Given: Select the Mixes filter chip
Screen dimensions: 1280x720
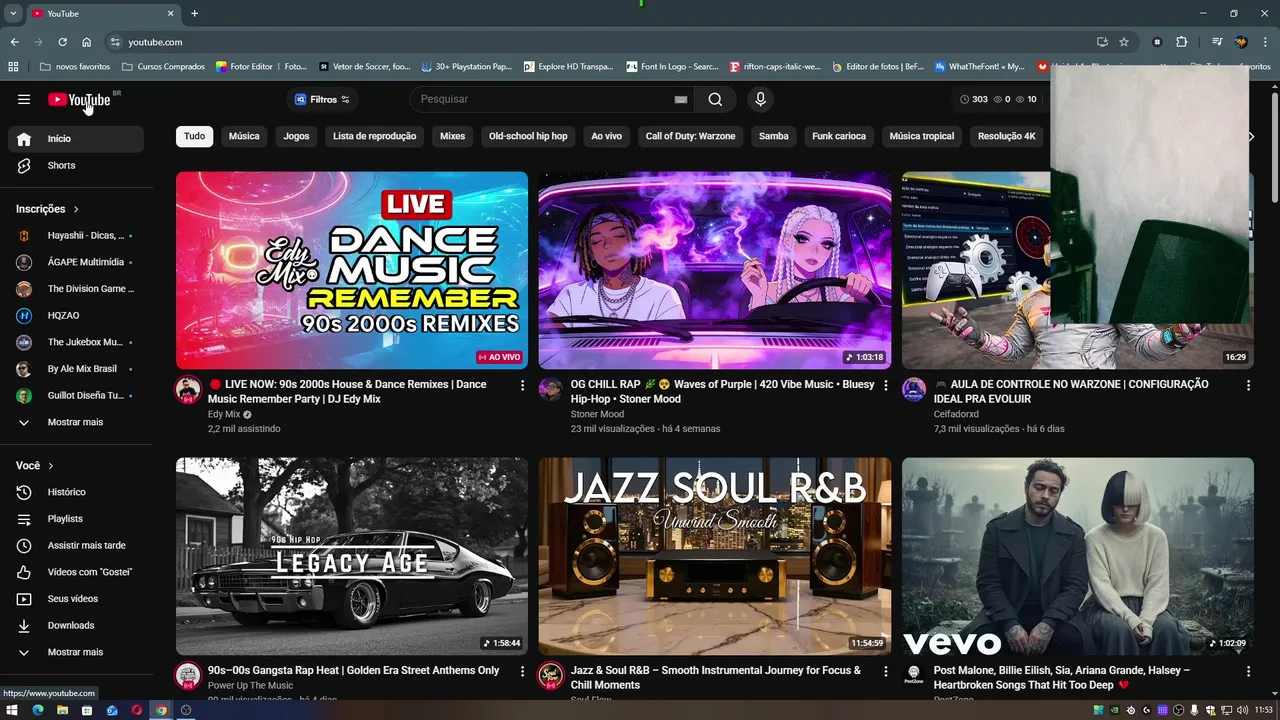Looking at the screenshot, I should point(453,136).
